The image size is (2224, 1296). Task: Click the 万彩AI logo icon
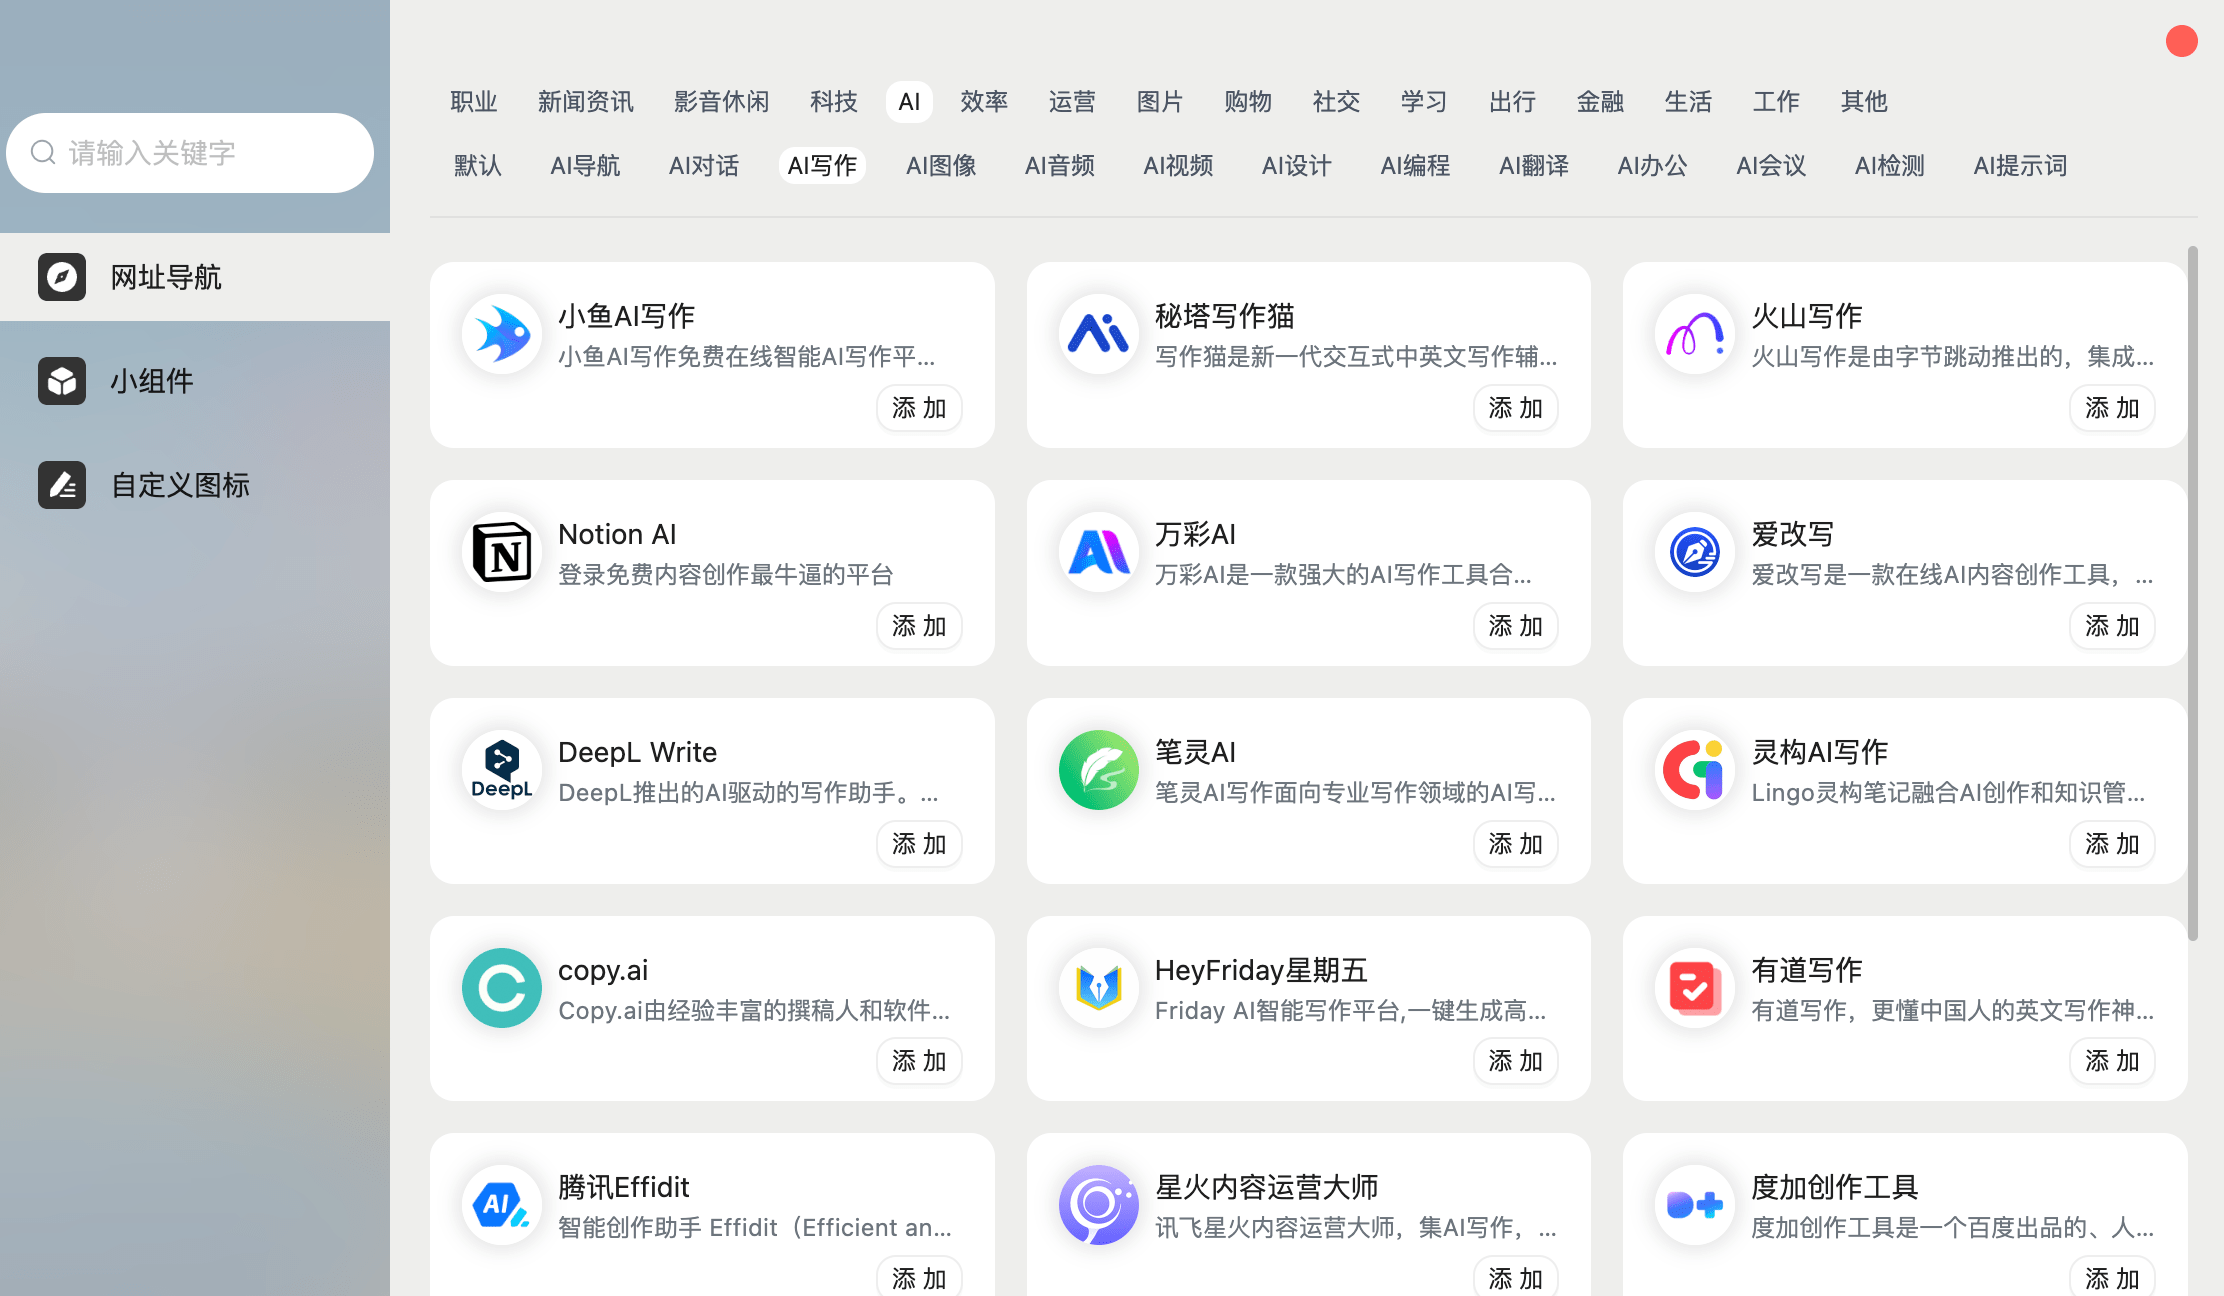1098,552
